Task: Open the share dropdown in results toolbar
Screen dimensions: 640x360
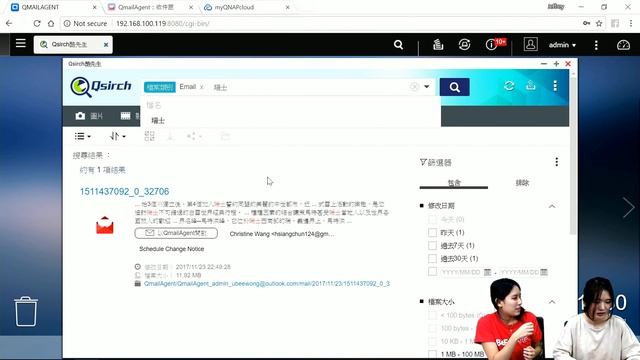Action: [194, 136]
